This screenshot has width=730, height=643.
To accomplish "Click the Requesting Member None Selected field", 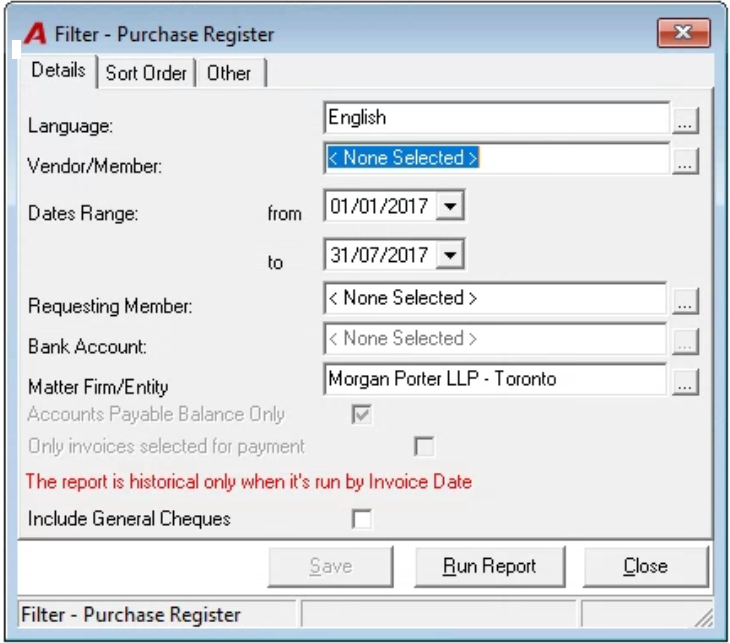I will coord(494,298).
